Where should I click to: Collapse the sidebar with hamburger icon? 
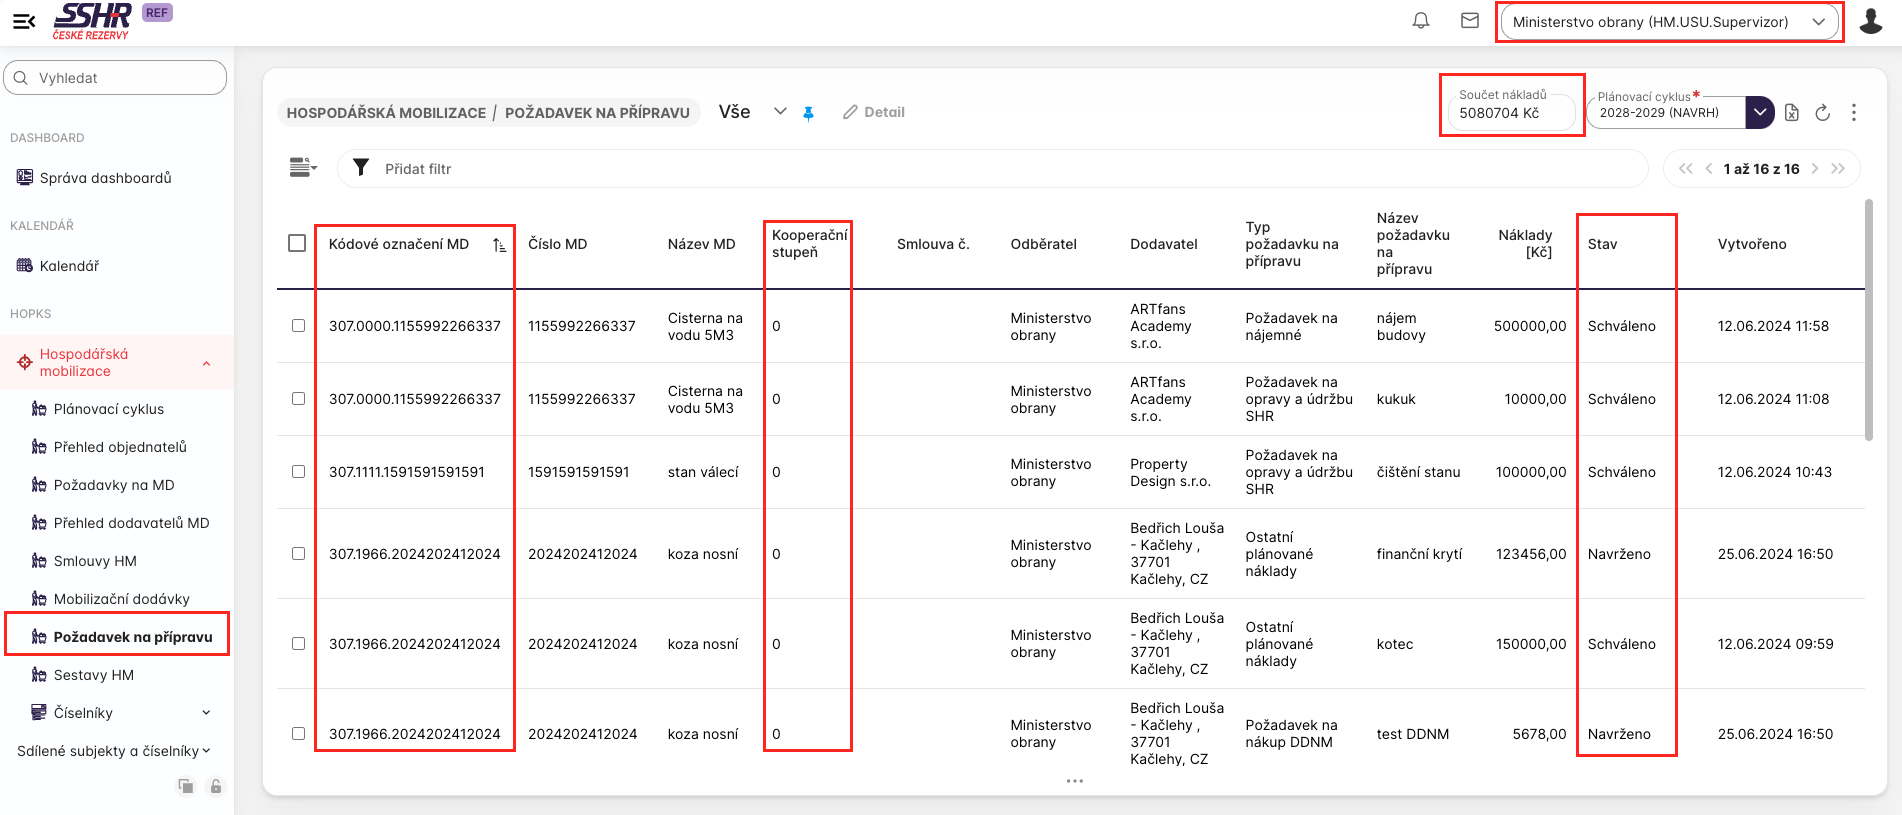point(24,21)
